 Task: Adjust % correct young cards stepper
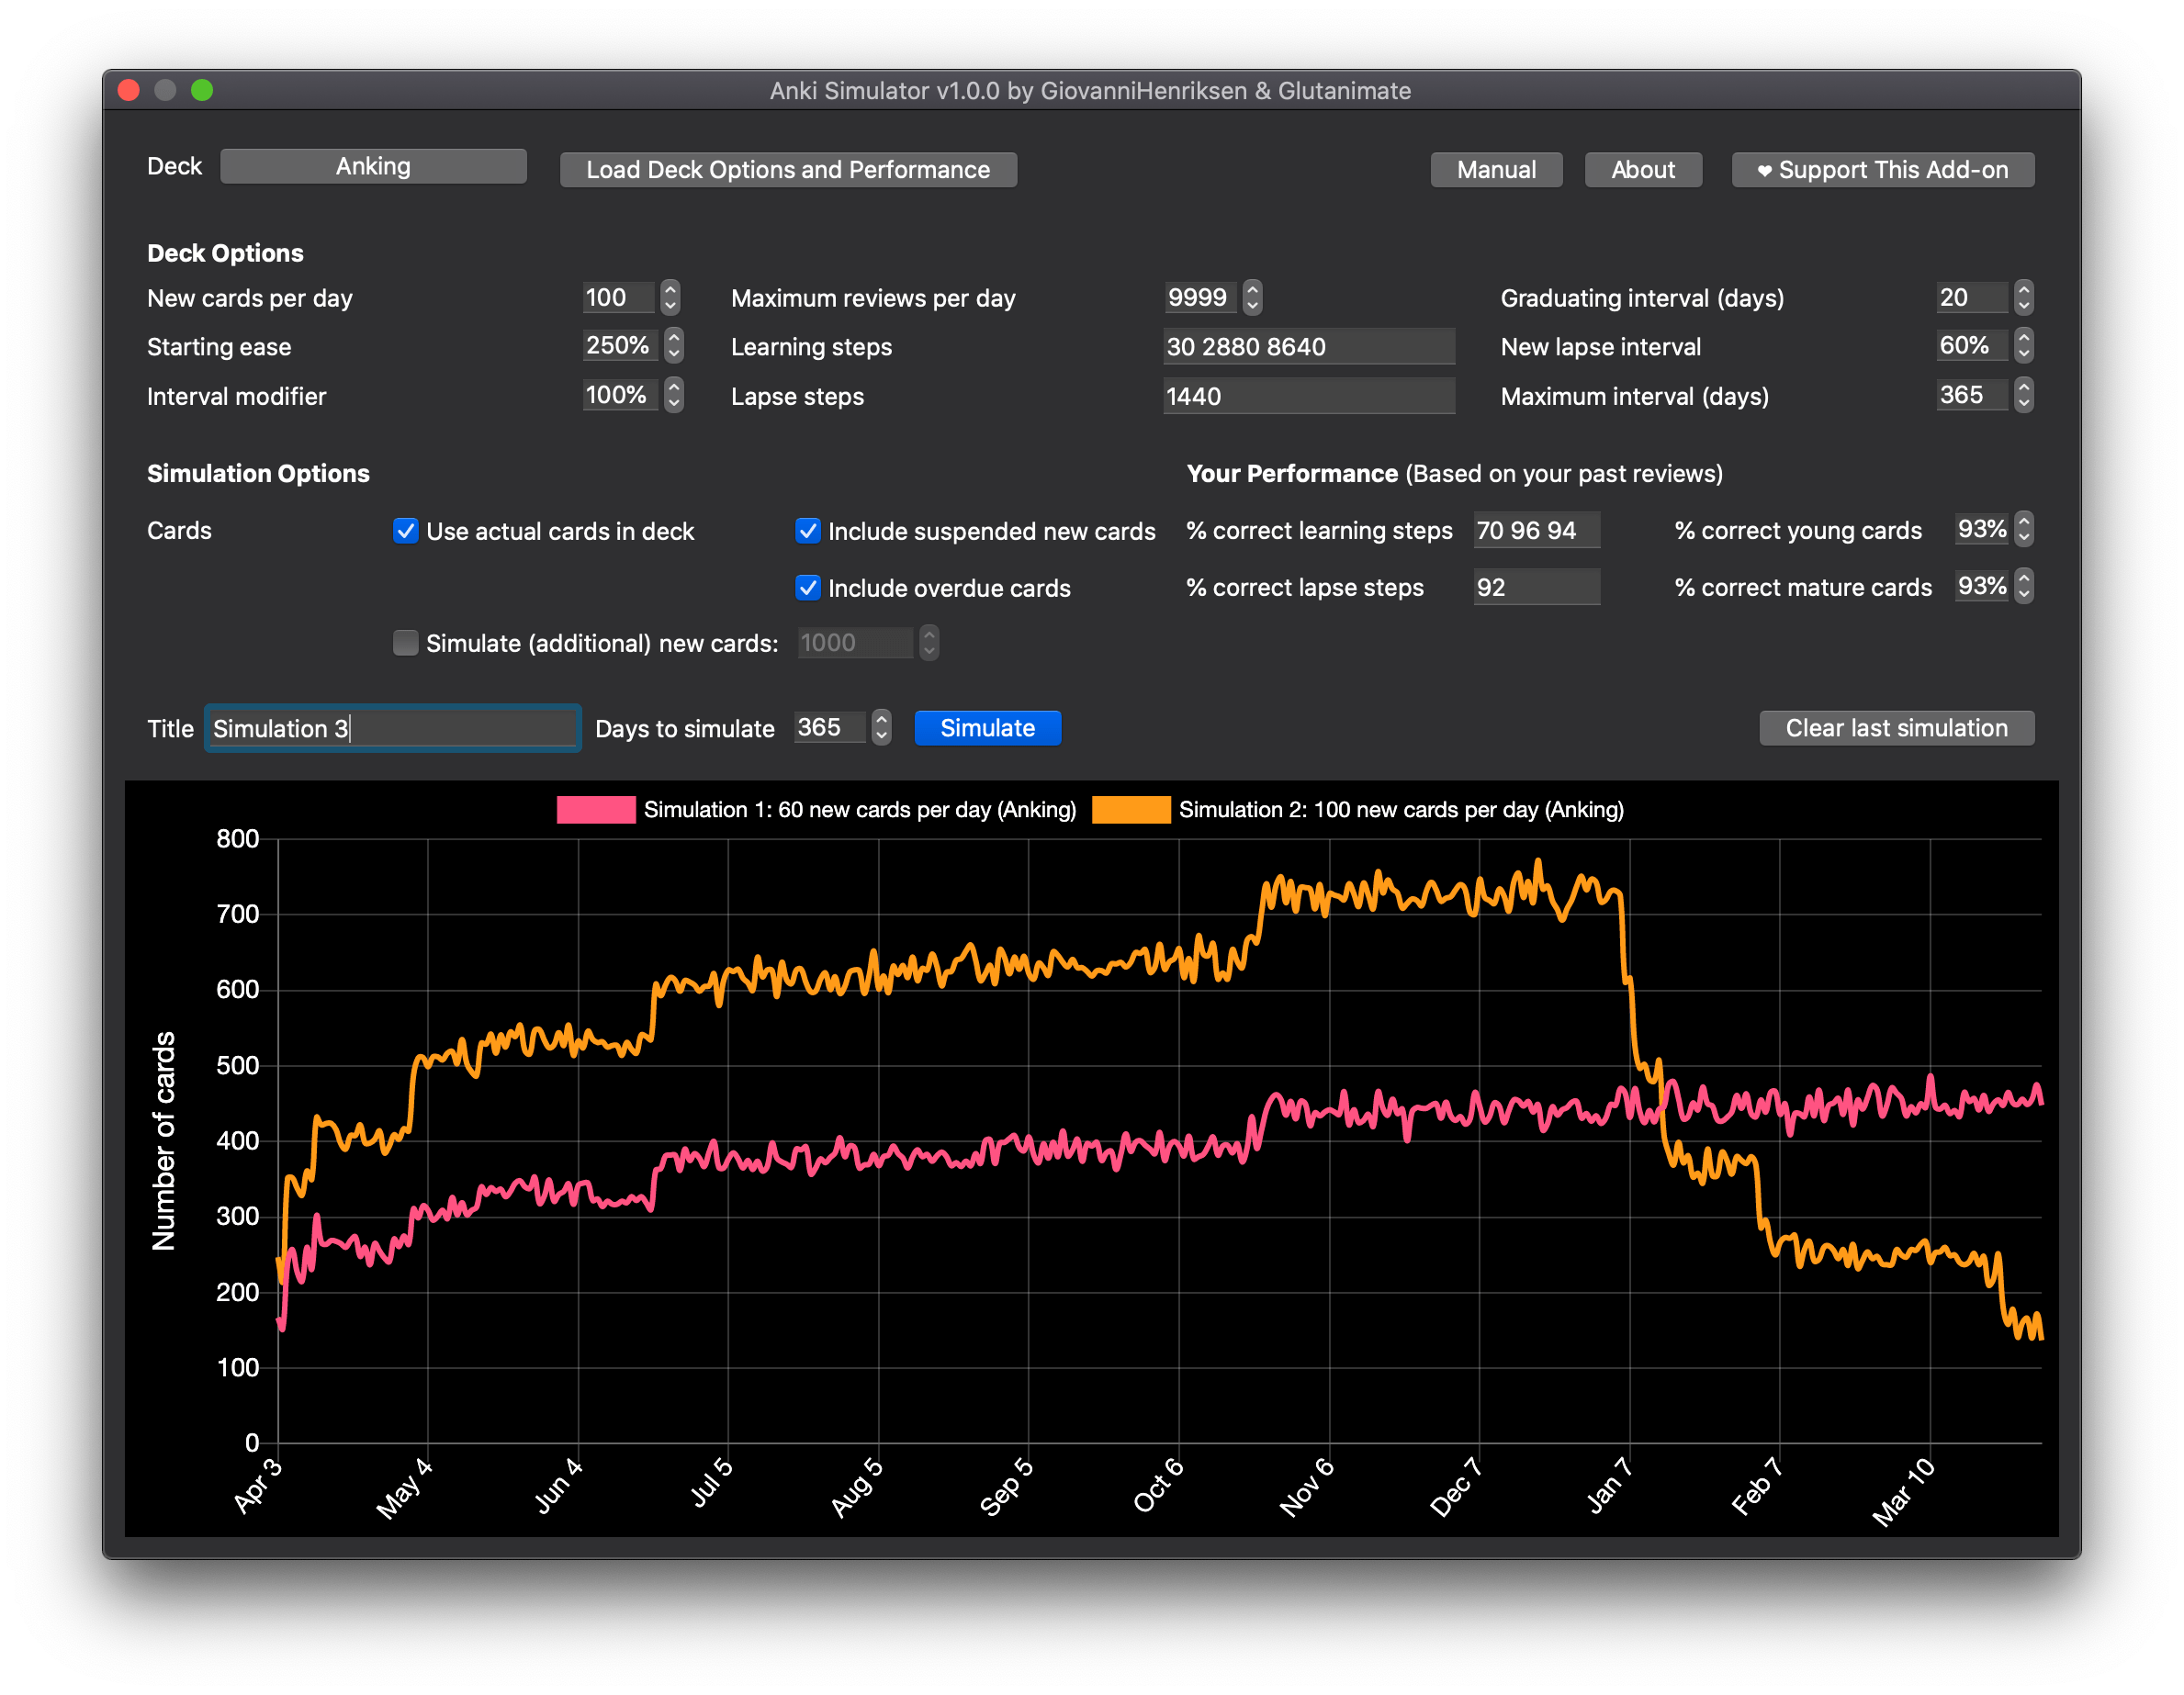[2023, 529]
